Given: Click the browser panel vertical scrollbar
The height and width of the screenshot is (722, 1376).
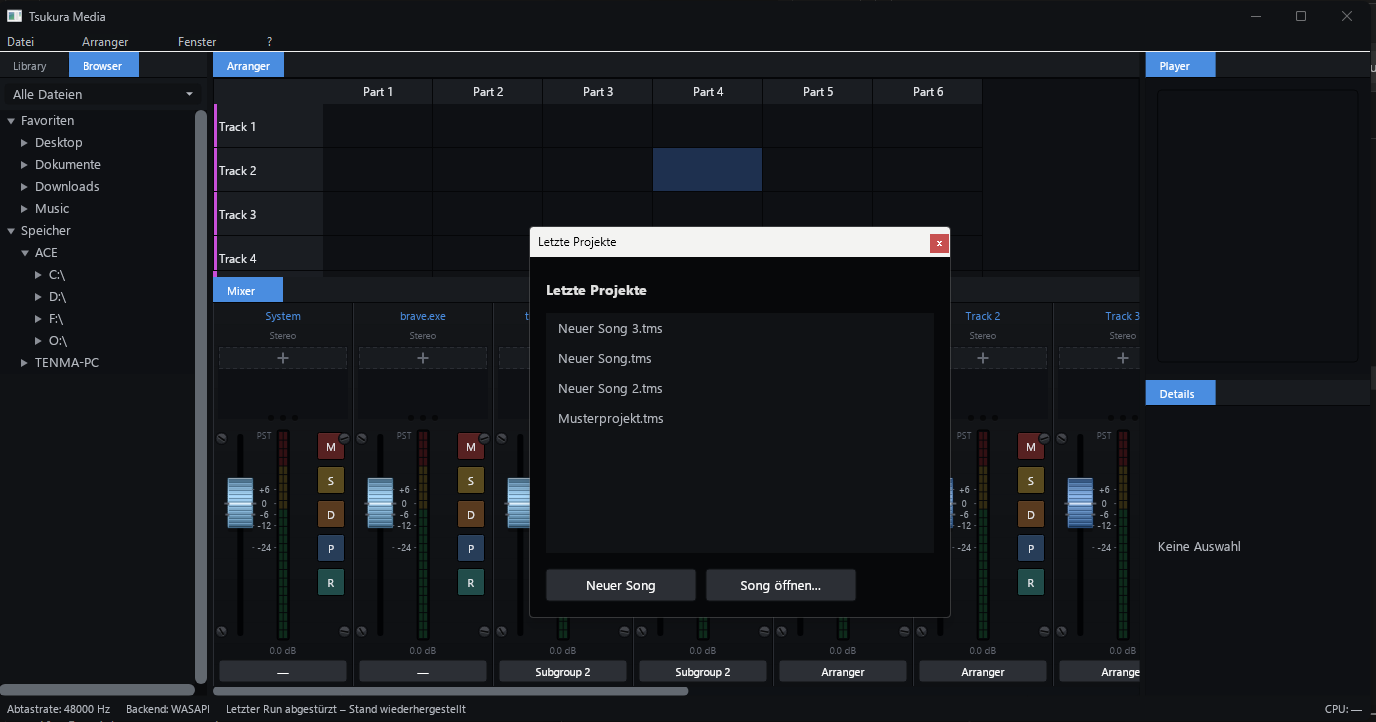Looking at the screenshot, I should point(201,395).
